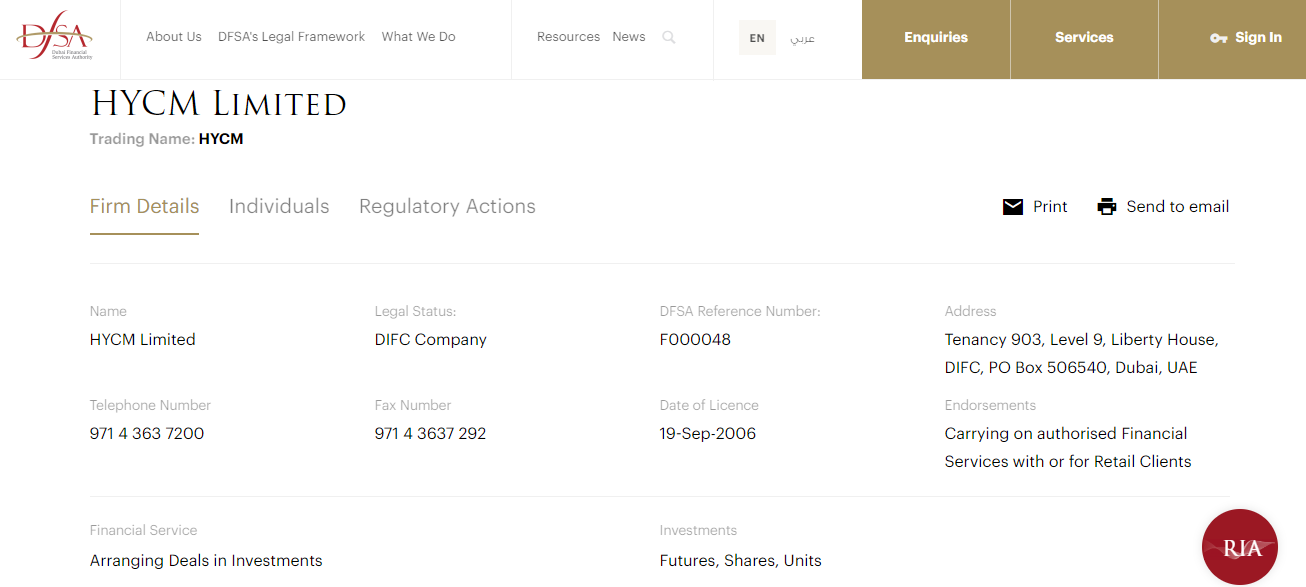Switch to the Regulatory Actions tab
Image resolution: width=1306 pixels, height=587 pixels.
coord(447,207)
